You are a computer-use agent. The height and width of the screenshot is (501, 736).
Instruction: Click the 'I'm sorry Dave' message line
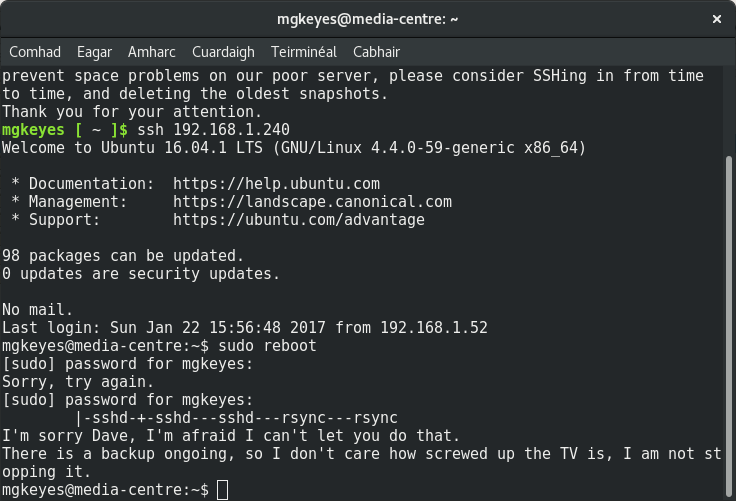pyautogui.click(x=231, y=436)
